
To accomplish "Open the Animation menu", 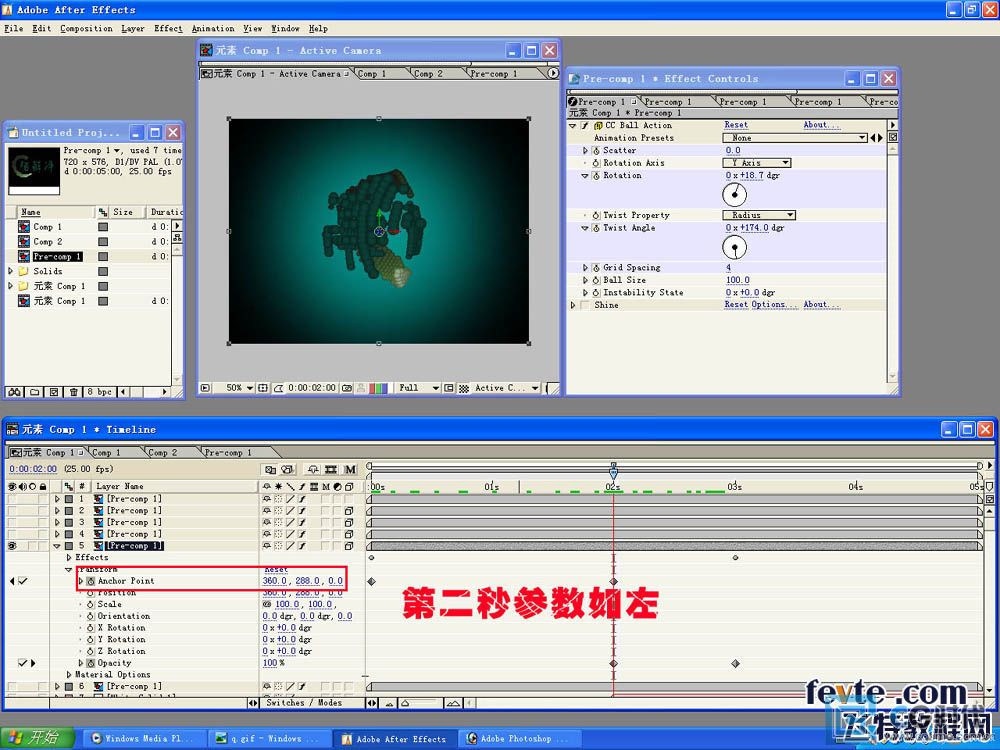I will click(x=213, y=28).
